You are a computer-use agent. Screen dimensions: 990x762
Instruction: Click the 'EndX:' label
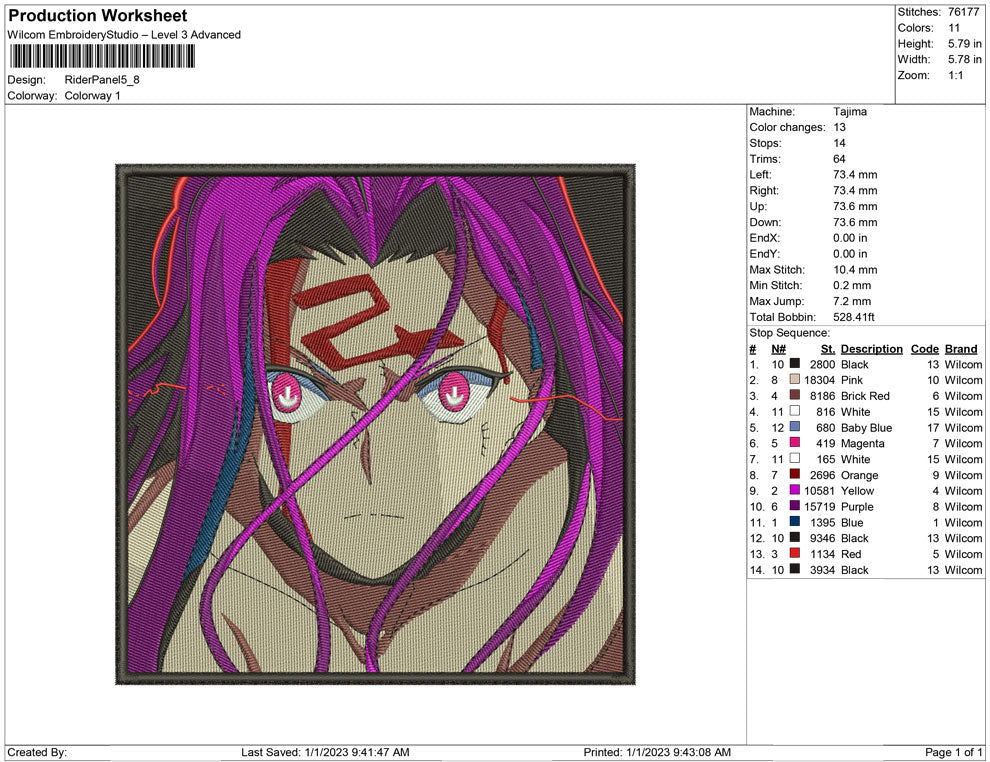(x=765, y=238)
